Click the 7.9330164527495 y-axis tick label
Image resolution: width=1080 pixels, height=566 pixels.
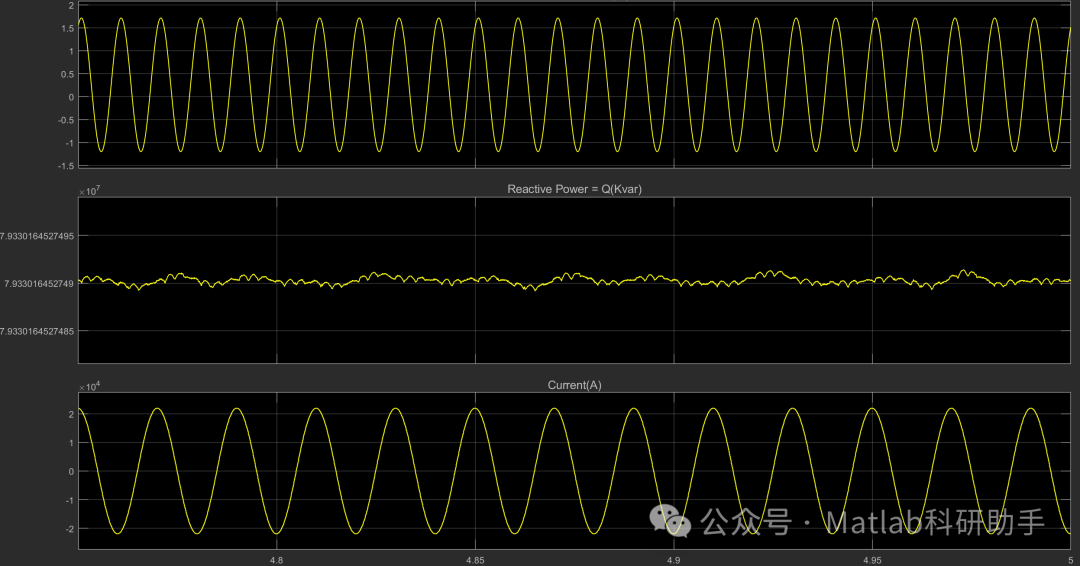click(37, 236)
